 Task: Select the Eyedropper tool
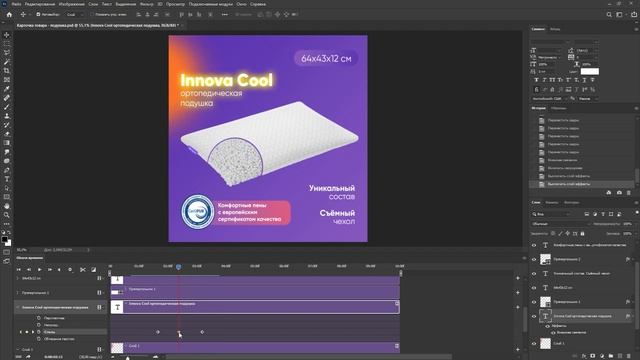click(7, 89)
